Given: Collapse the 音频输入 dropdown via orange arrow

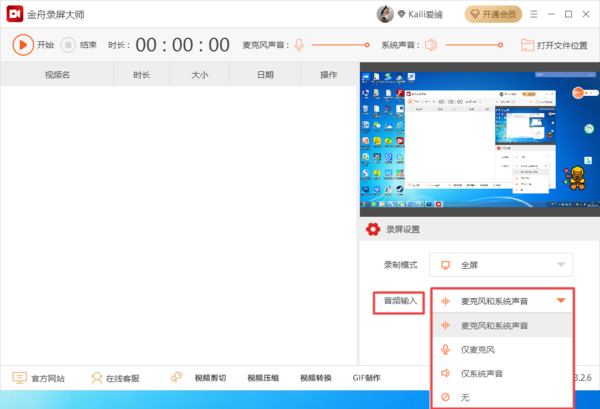Looking at the screenshot, I should [x=561, y=300].
